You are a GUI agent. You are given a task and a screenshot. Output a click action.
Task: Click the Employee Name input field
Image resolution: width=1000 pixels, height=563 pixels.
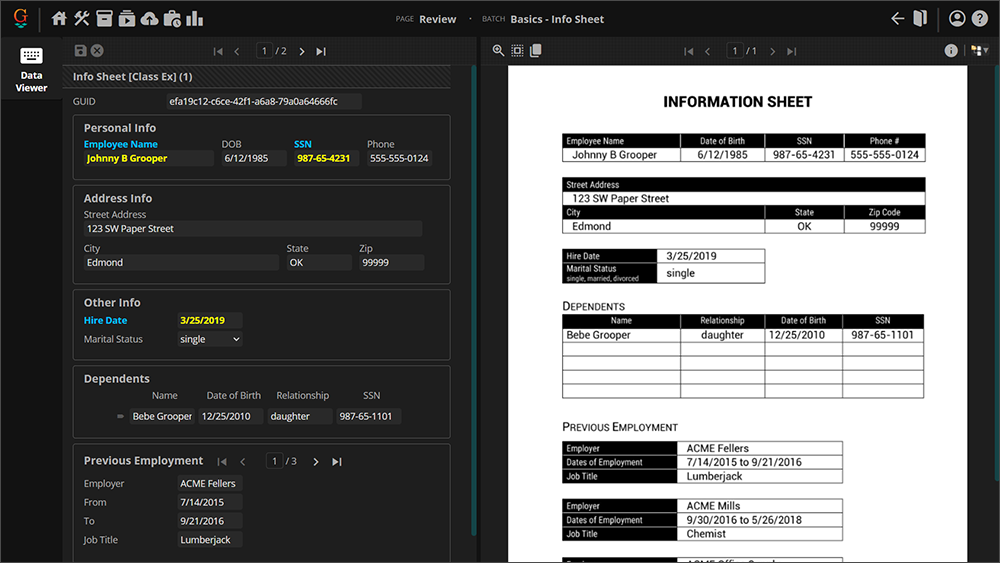point(148,158)
